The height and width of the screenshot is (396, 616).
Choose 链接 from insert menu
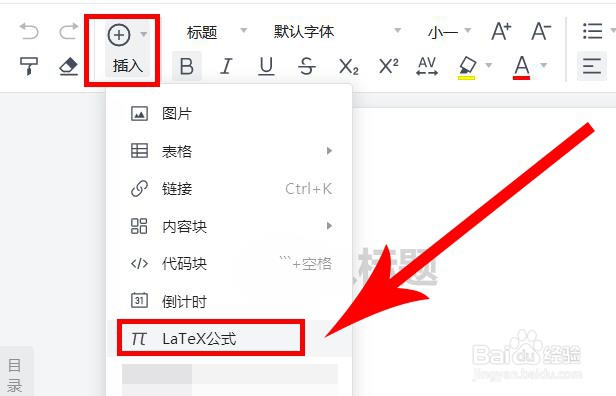(229, 189)
